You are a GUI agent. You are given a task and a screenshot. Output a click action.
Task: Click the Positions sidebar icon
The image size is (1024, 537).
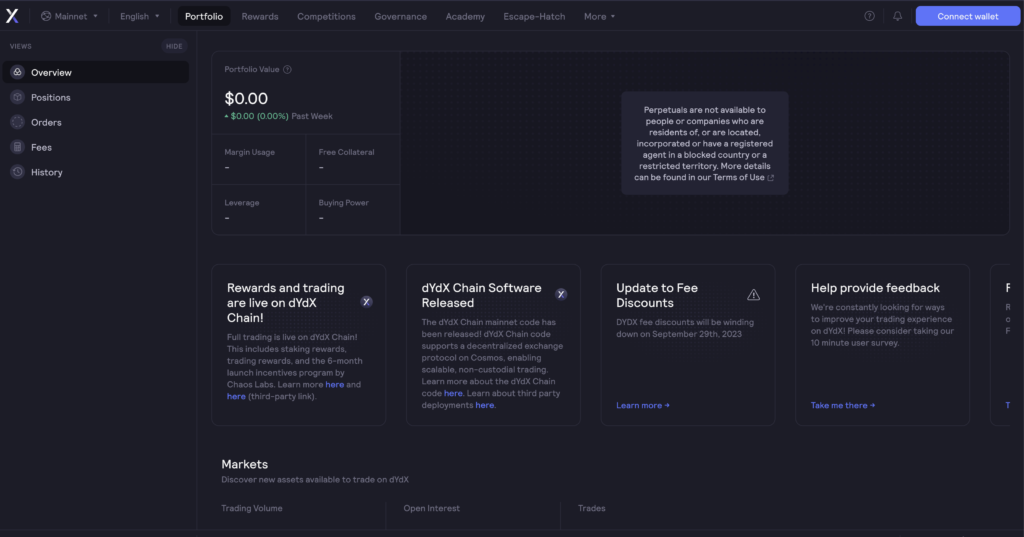17,97
